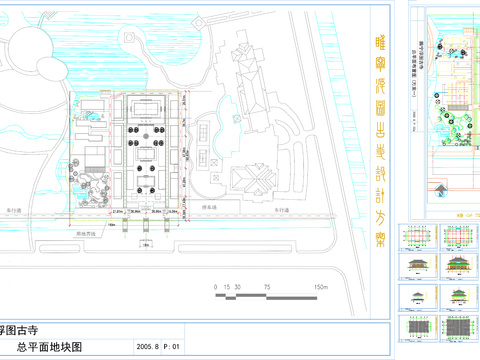Select the yellow vertical design scheme title
The width and height of the screenshot is (480, 360).
380,141
